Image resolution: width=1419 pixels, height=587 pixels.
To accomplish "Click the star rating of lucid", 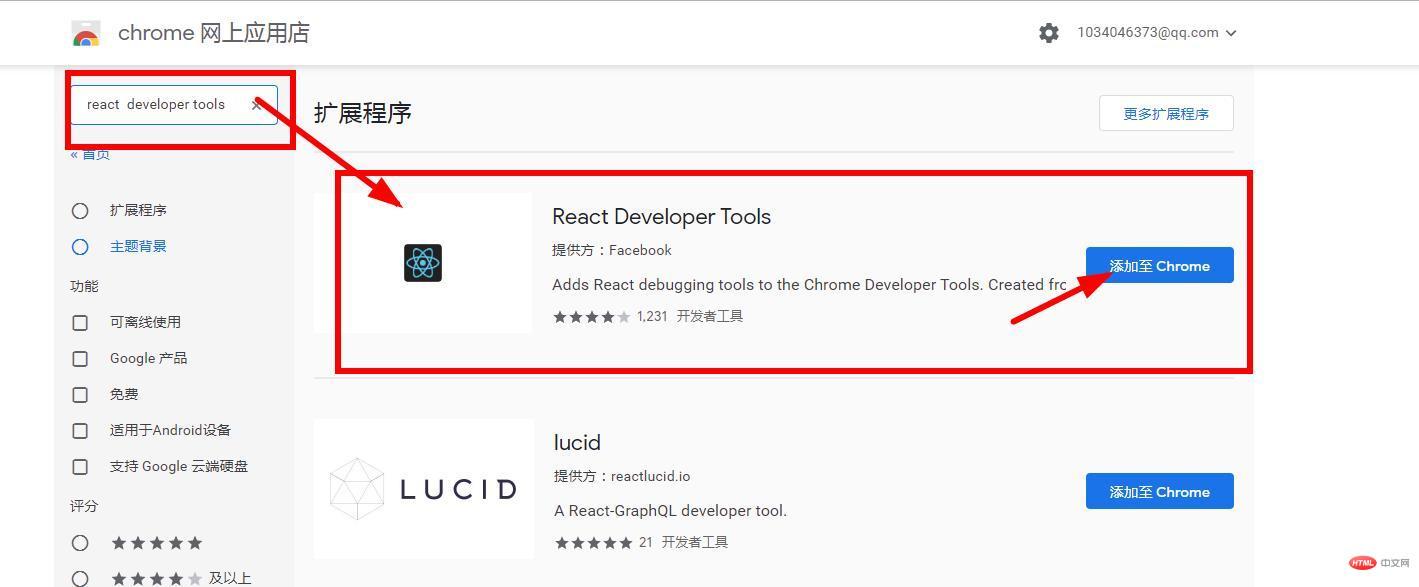I will [593, 543].
